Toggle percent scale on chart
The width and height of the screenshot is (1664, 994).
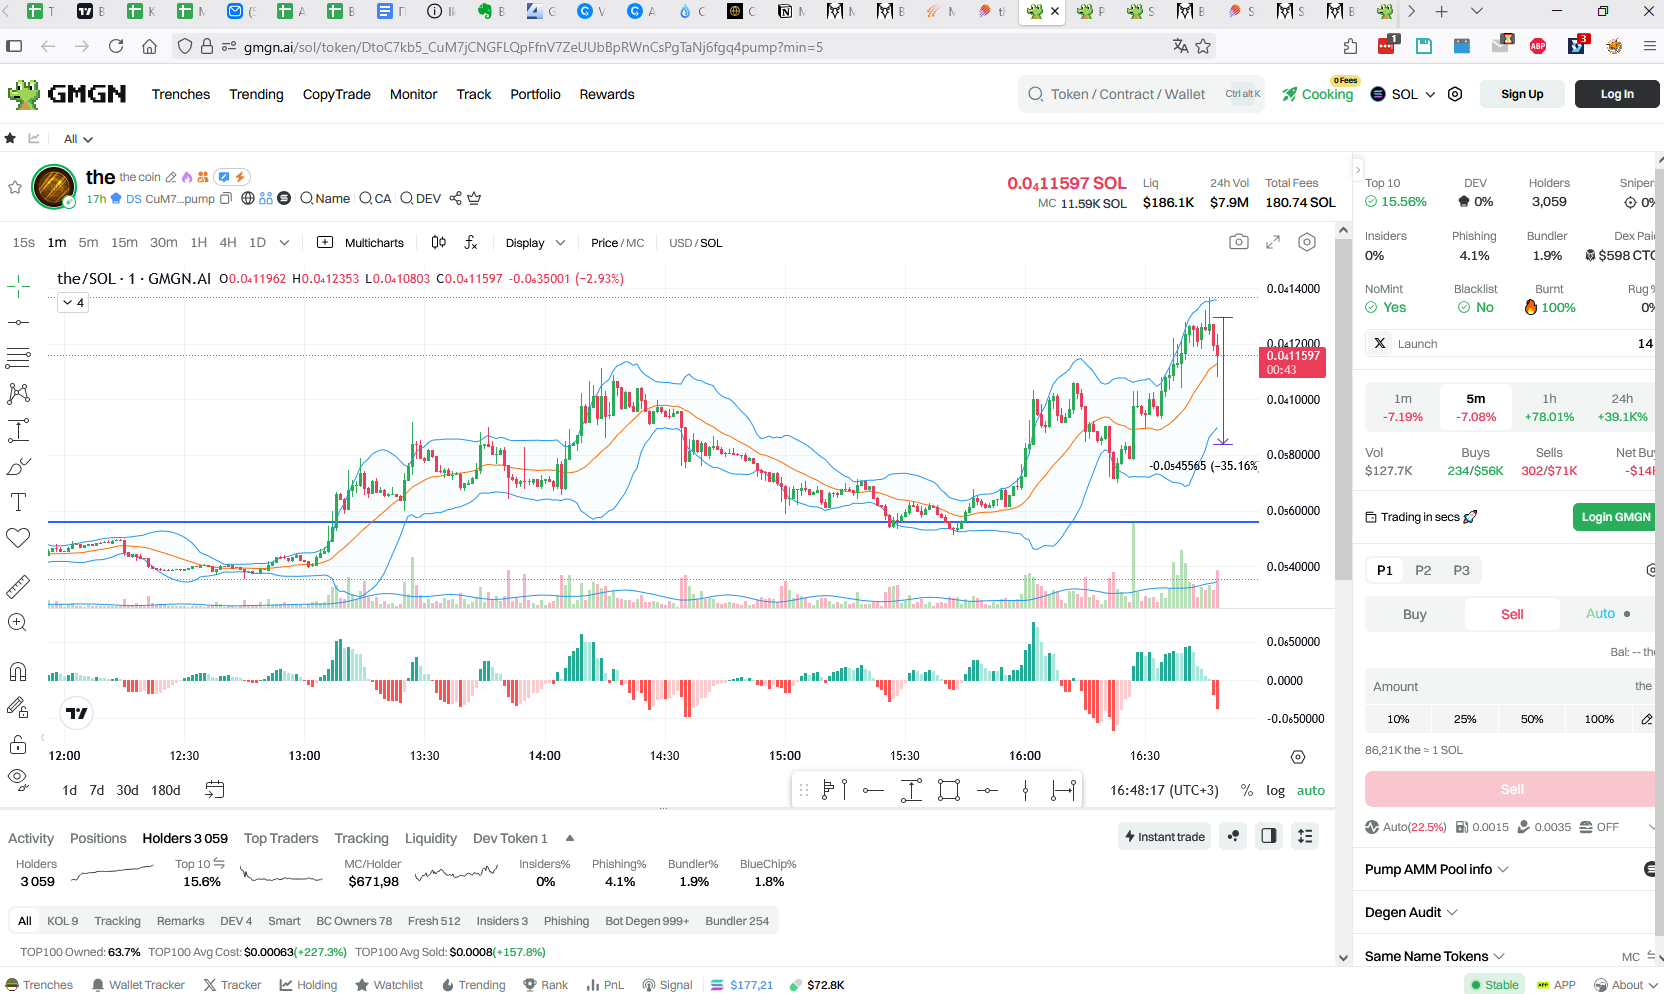pos(1247,790)
